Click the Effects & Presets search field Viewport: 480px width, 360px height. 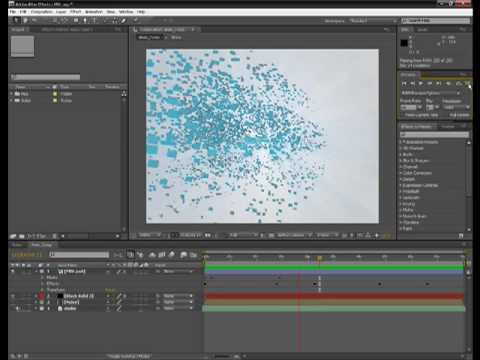pyautogui.click(x=434, y=134)
